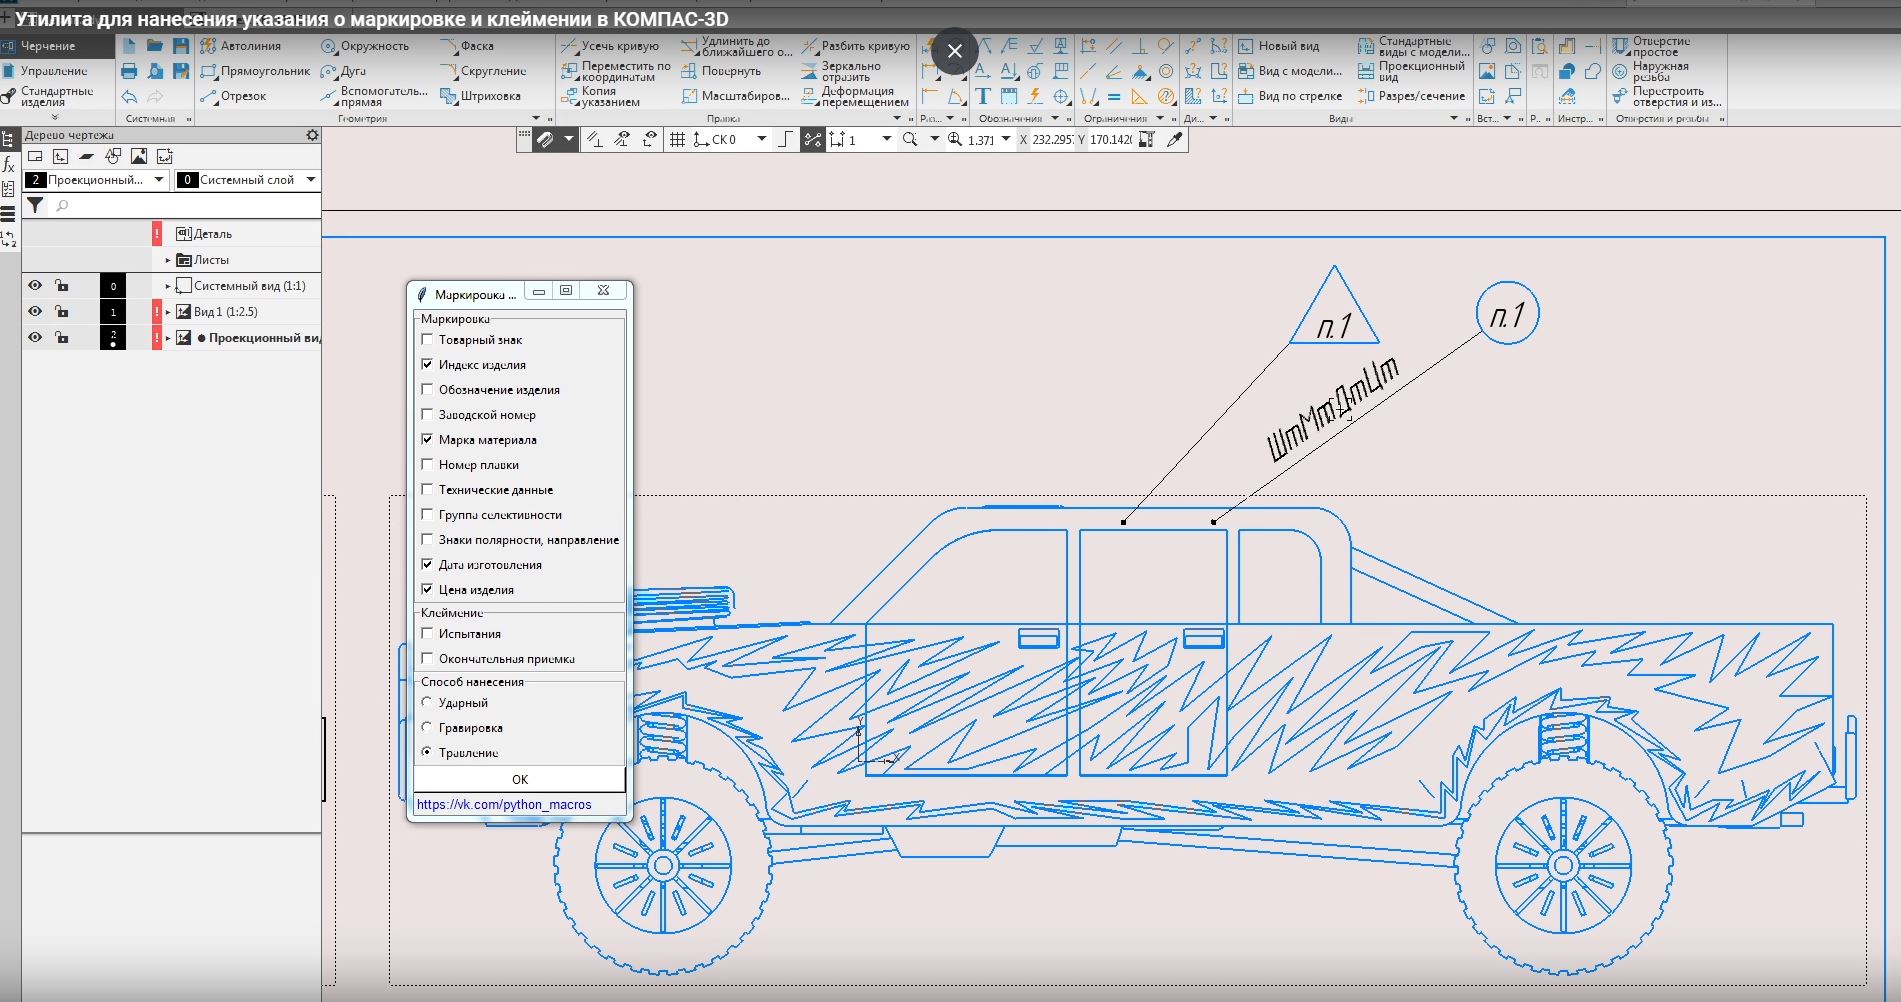Click the Наружная резьба thread tool
The height and width of the screenshot is (1002, 1901).
tap(1650, 71)
